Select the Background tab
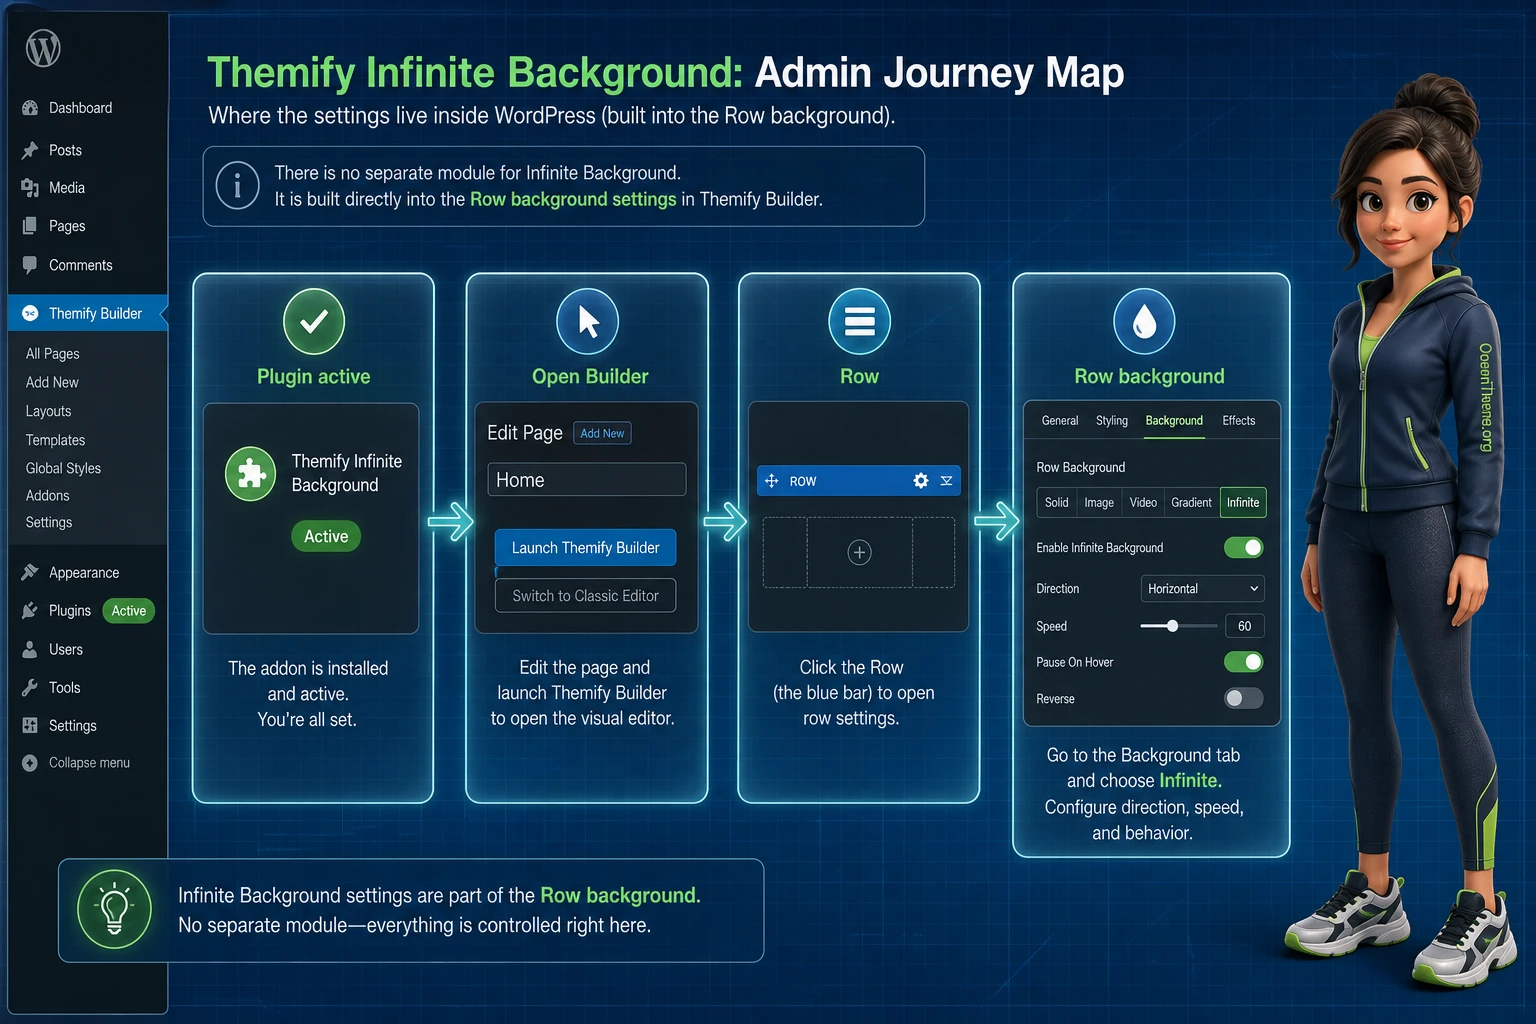 1174,421
